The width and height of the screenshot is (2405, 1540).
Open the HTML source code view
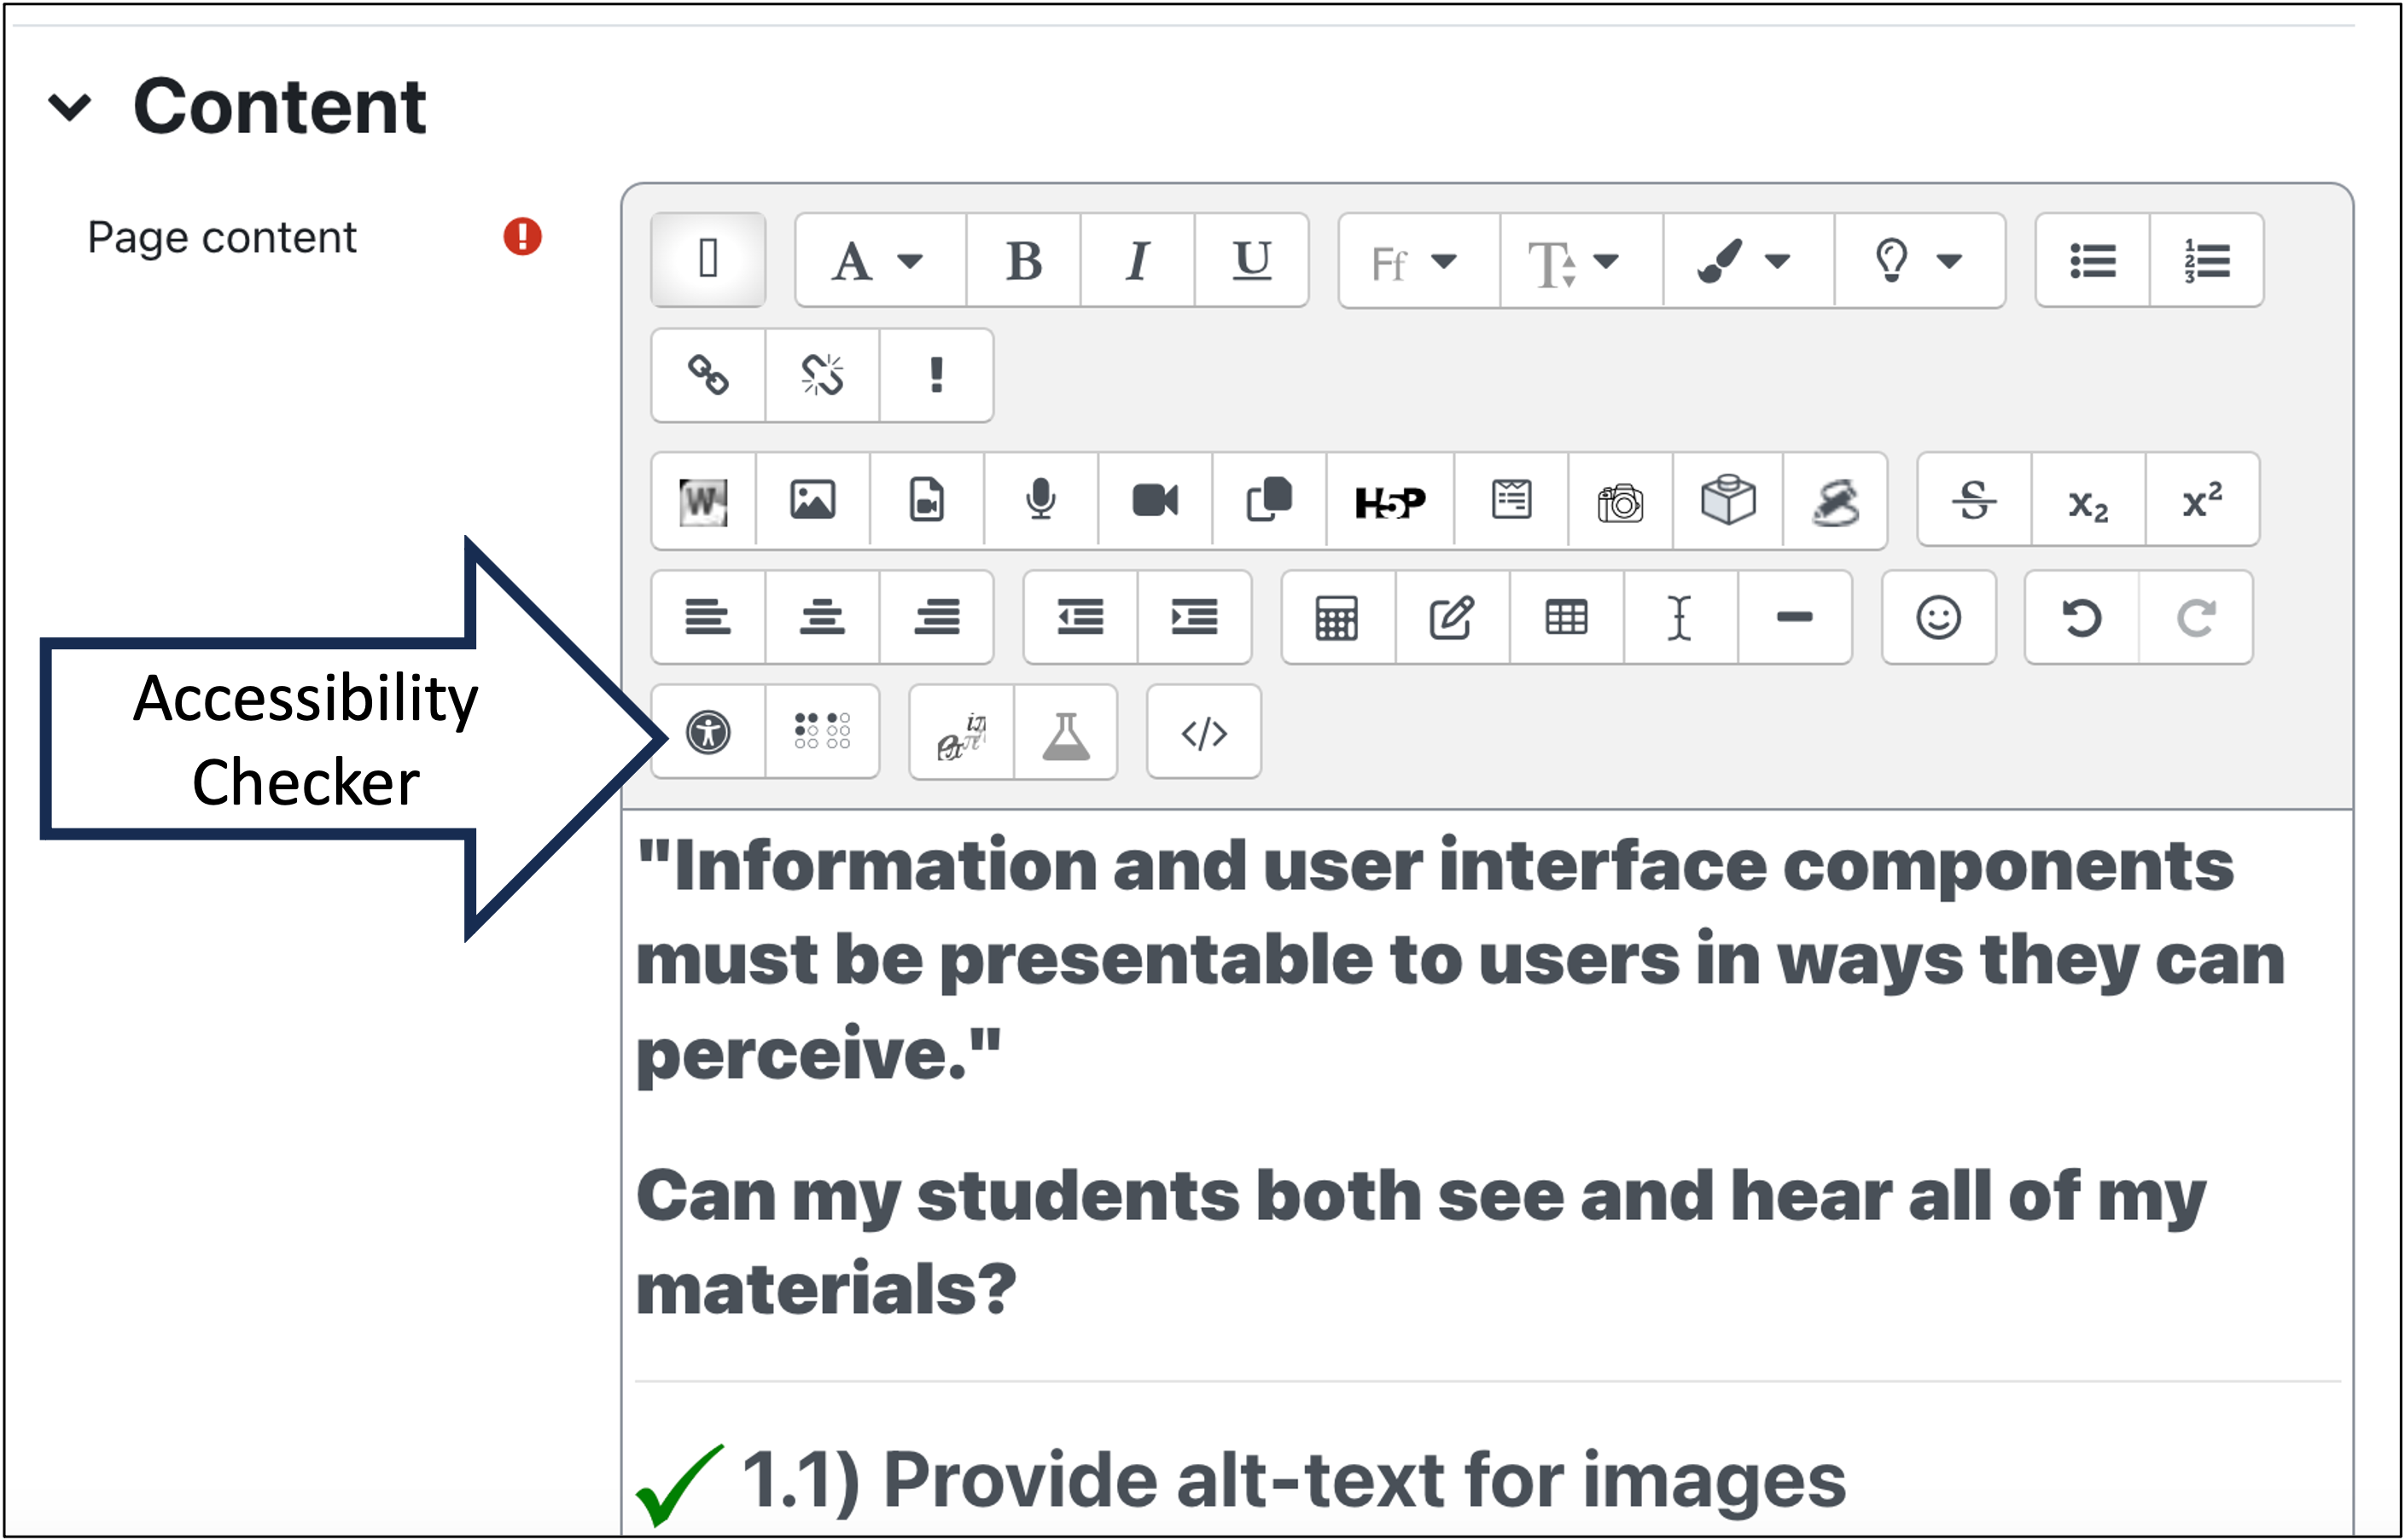click(1203, 733)
